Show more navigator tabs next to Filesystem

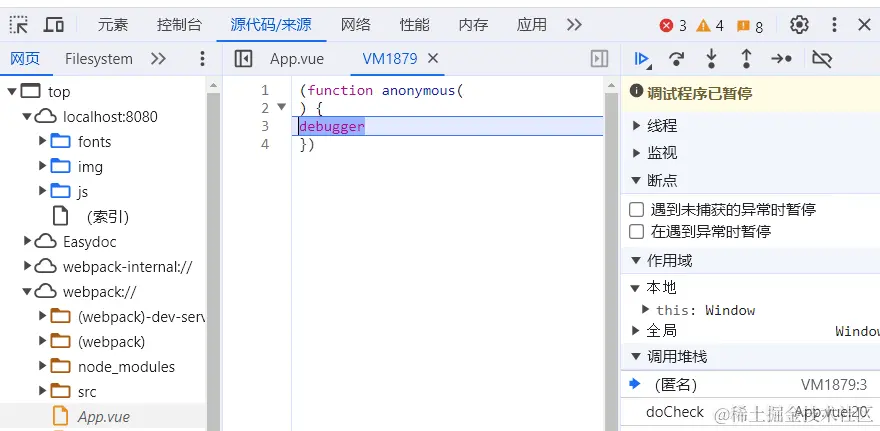159,58
